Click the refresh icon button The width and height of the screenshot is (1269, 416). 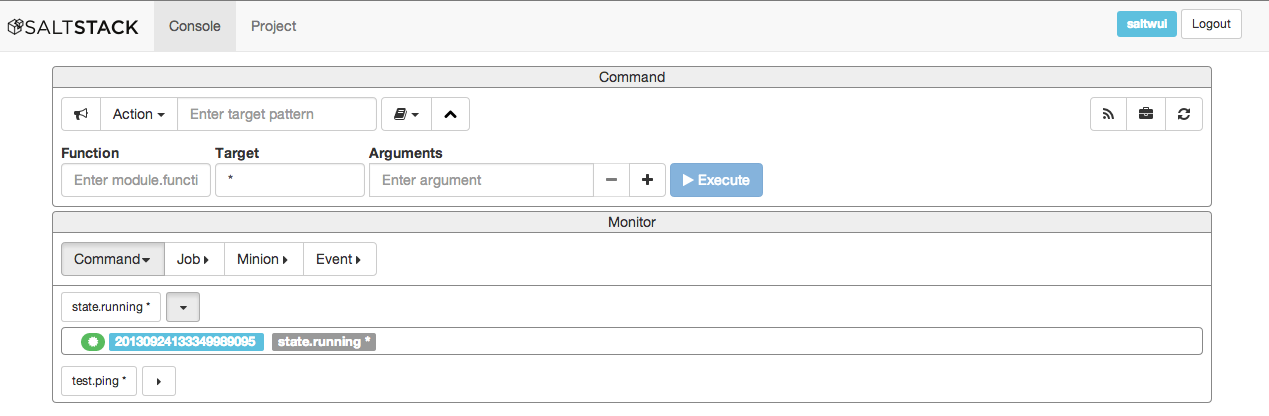(x=1184, y=114)
